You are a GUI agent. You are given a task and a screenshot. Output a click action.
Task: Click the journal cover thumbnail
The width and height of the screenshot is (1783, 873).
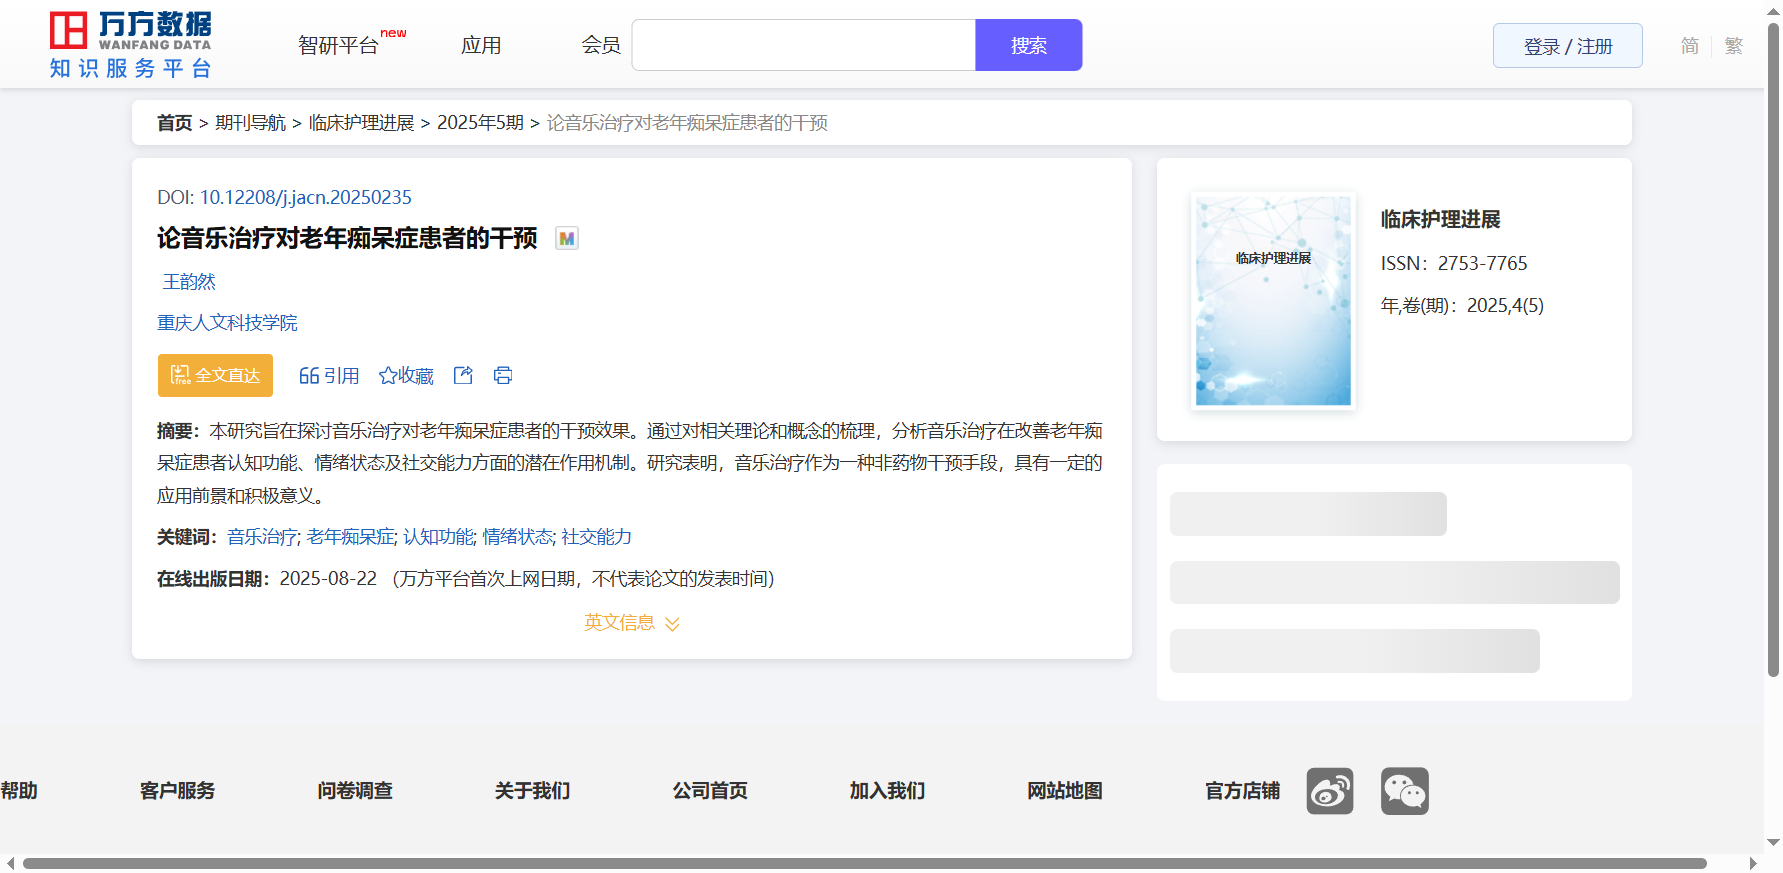tap(1273, 300)
